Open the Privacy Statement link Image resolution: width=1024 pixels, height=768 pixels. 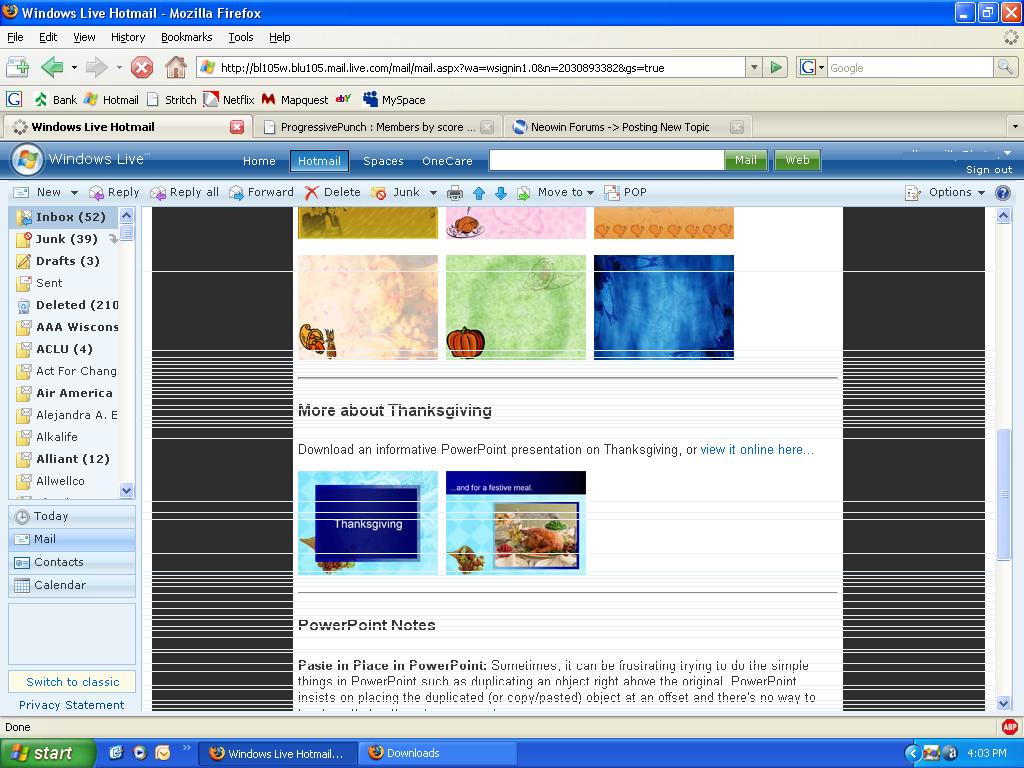pyautogui.click(x=71, y=705)
